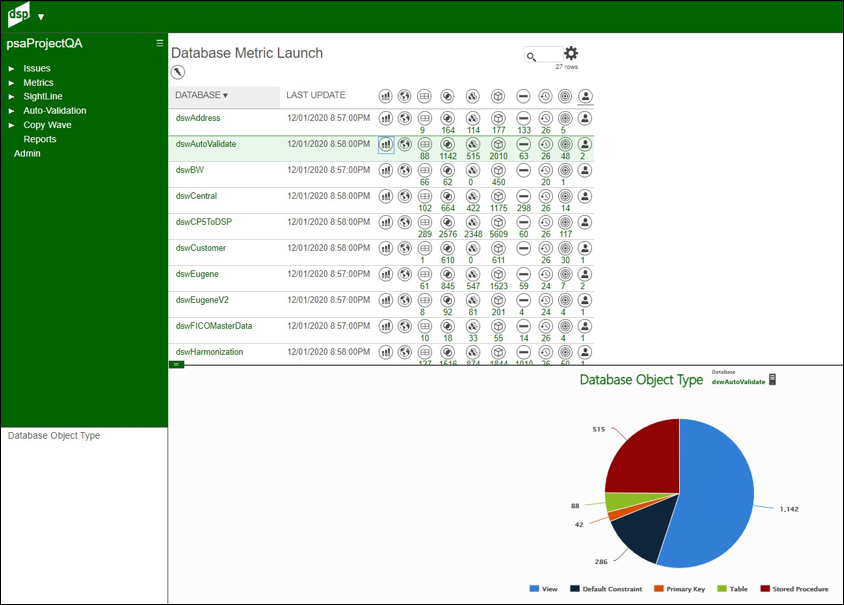The image size is (844, 605).
Task: Click overlapping circles view icon in dswAutoValidate row
Action: pyautogui.click(x=447, y=144)
